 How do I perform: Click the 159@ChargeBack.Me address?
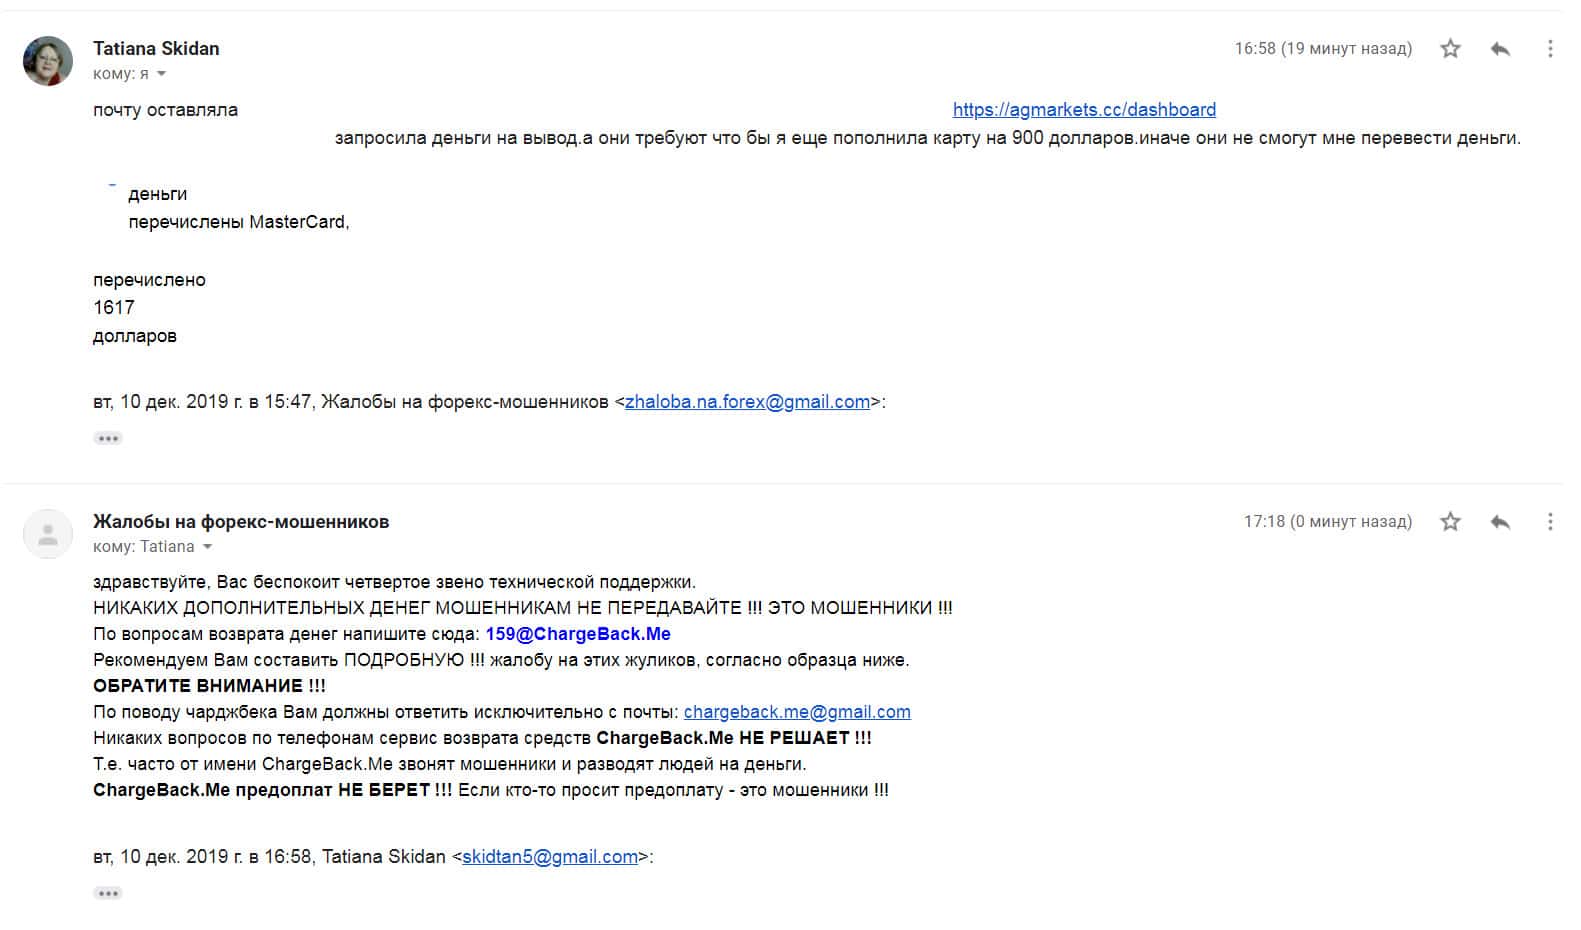[x=578, y=634]
